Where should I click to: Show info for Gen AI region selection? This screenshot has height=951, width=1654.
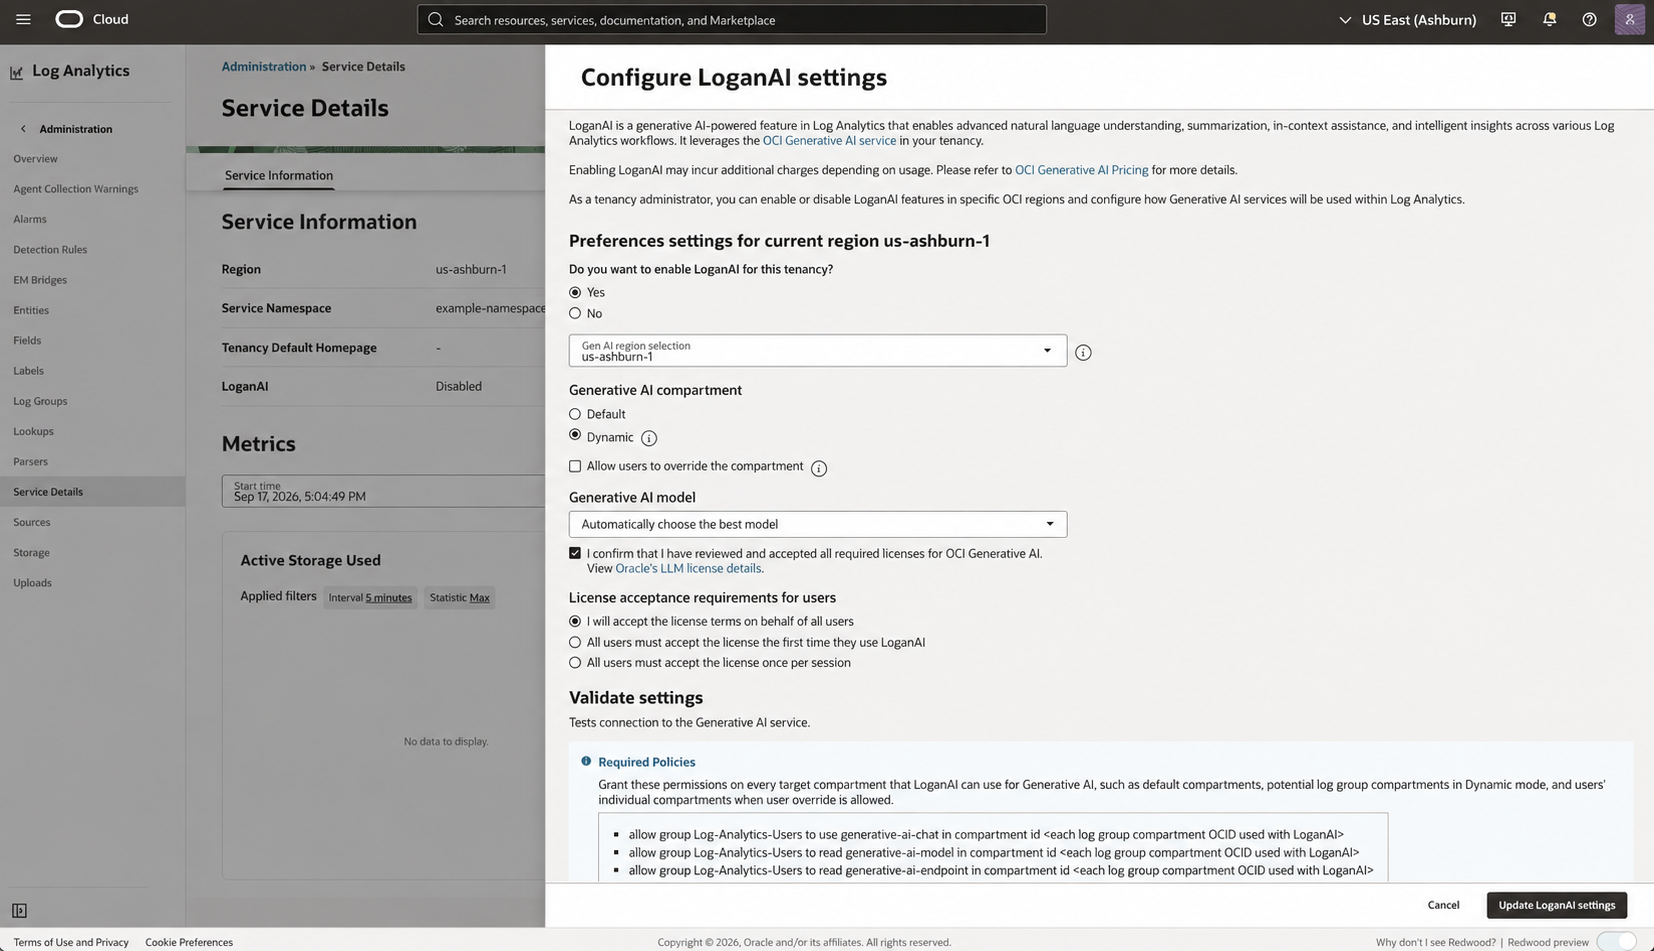(1083, 352)
